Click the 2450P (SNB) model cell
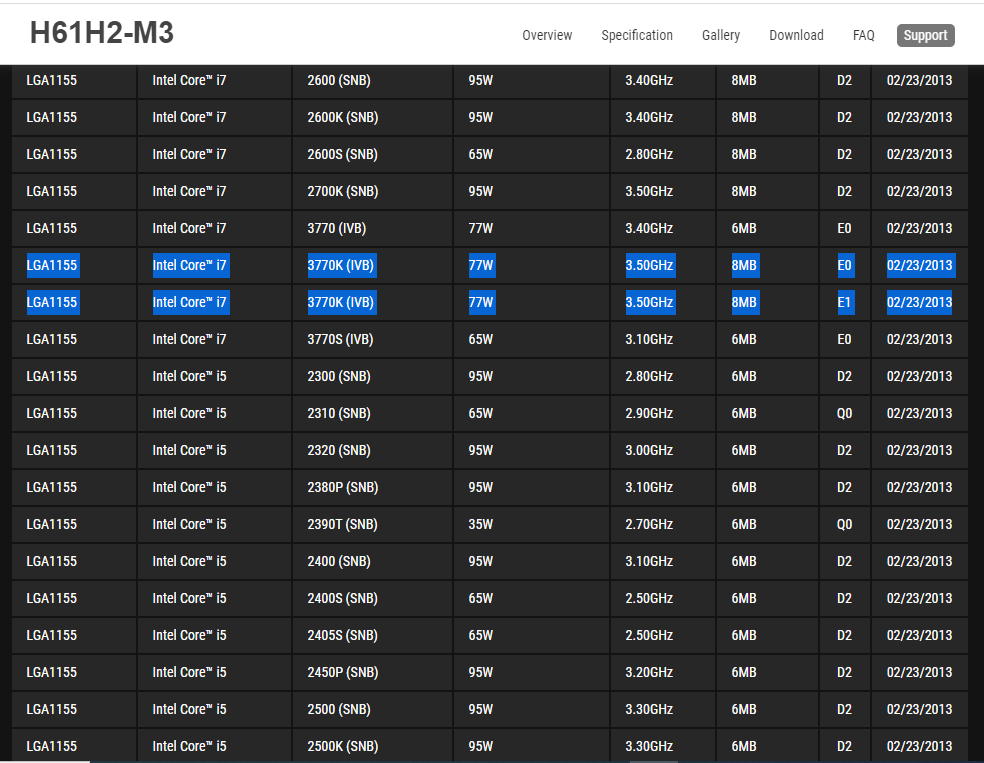 click(x=342, y=672)
